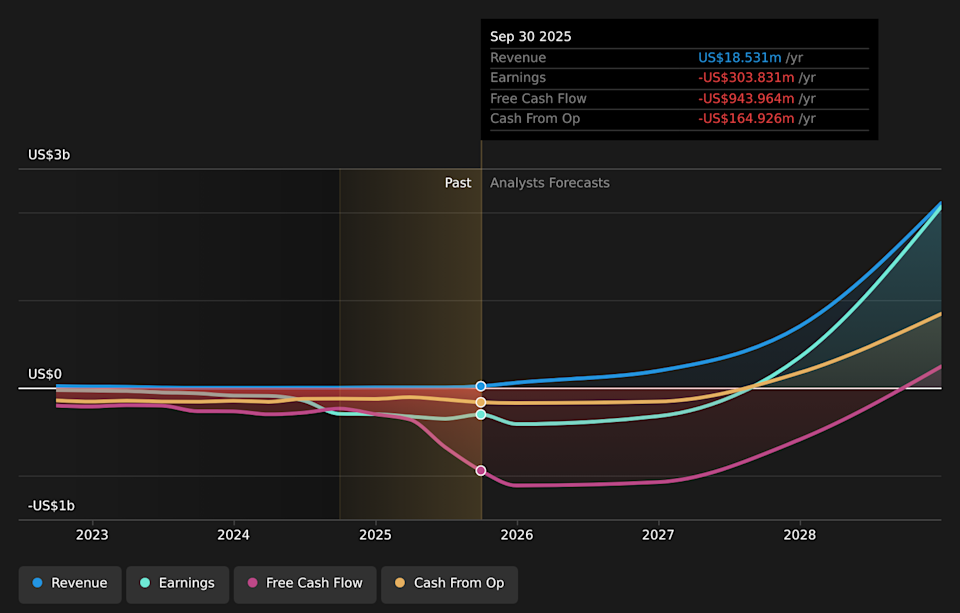Click the 2026 x-axis year label
Viewport: 960px width, 613px height.
pyautogui.click(x=517, y=535)
